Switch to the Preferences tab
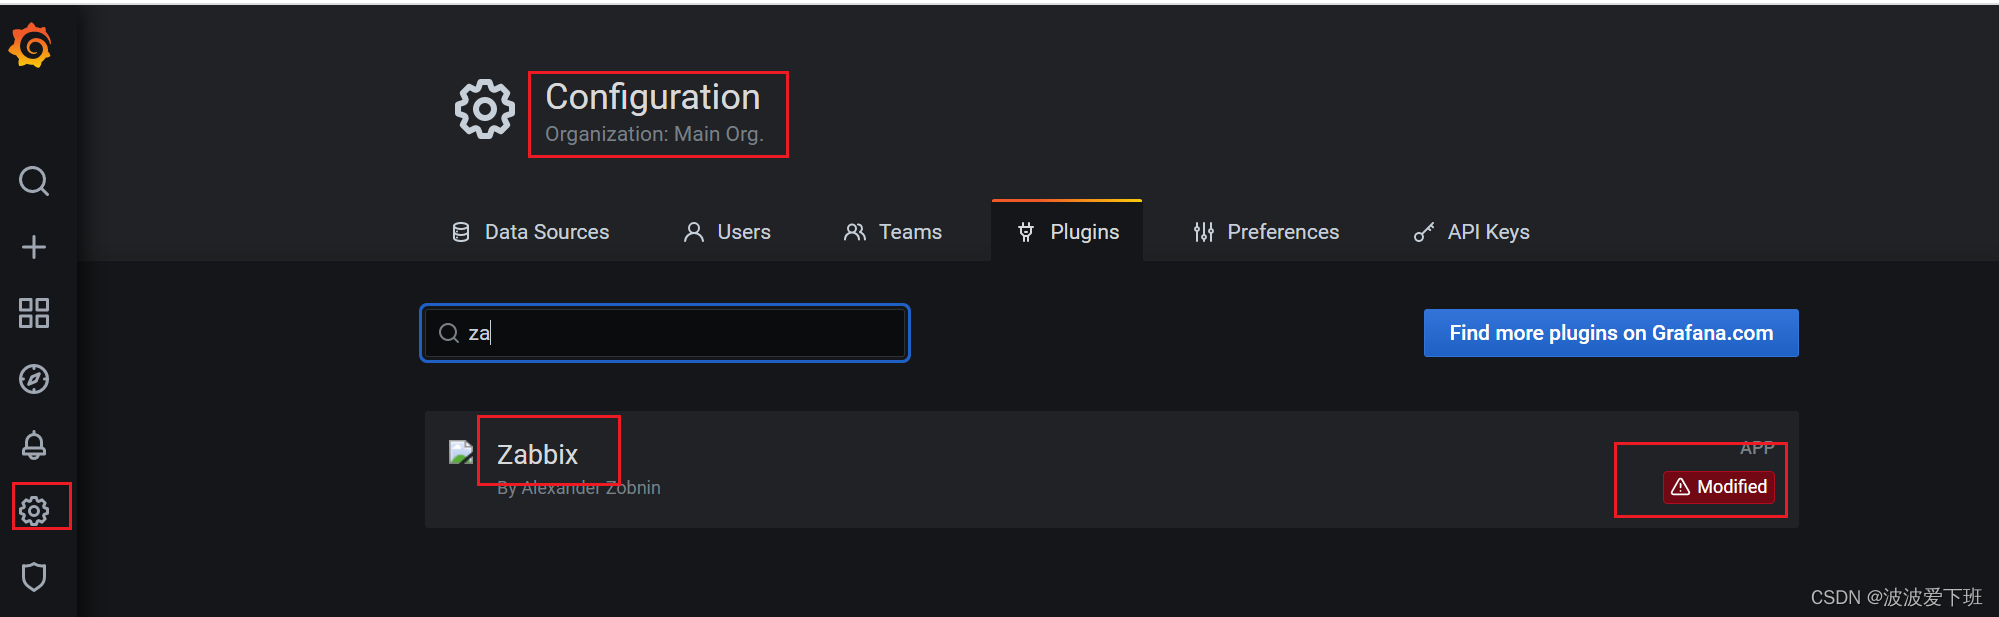 [x=1266, y=232]
